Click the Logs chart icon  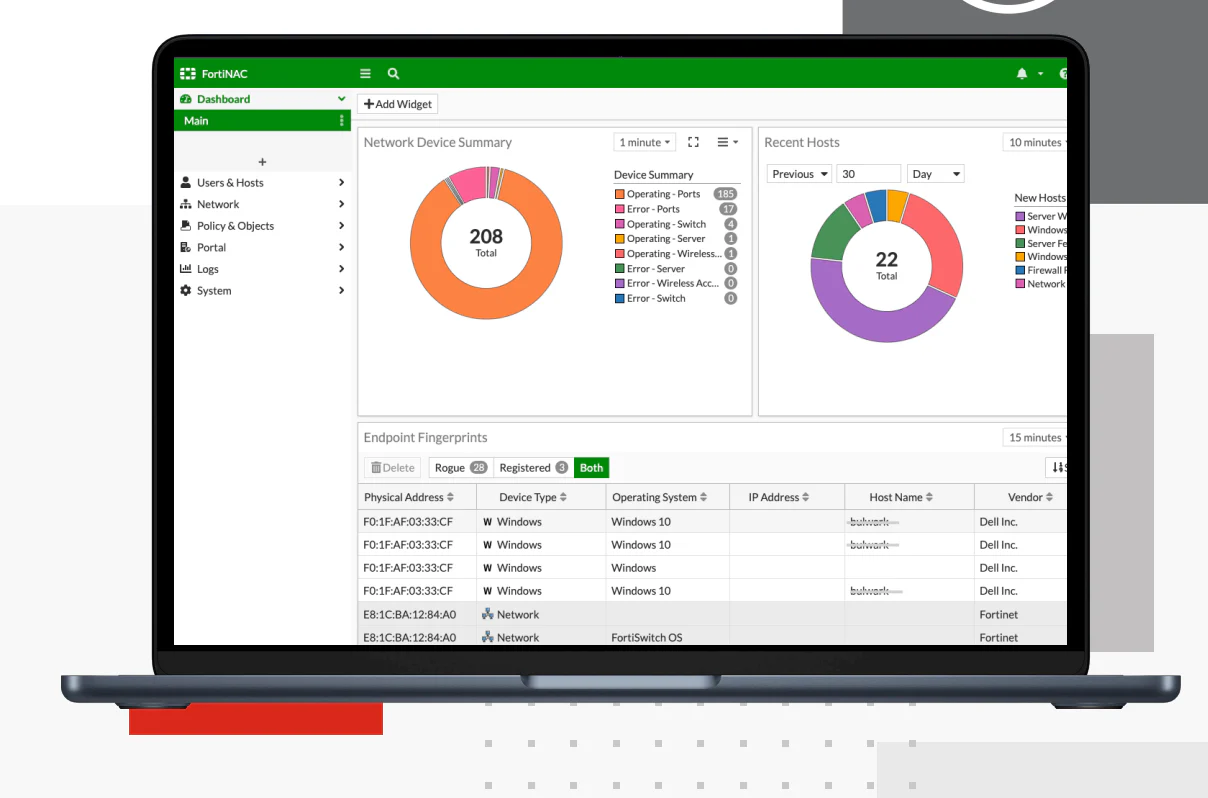pos(186,269)
